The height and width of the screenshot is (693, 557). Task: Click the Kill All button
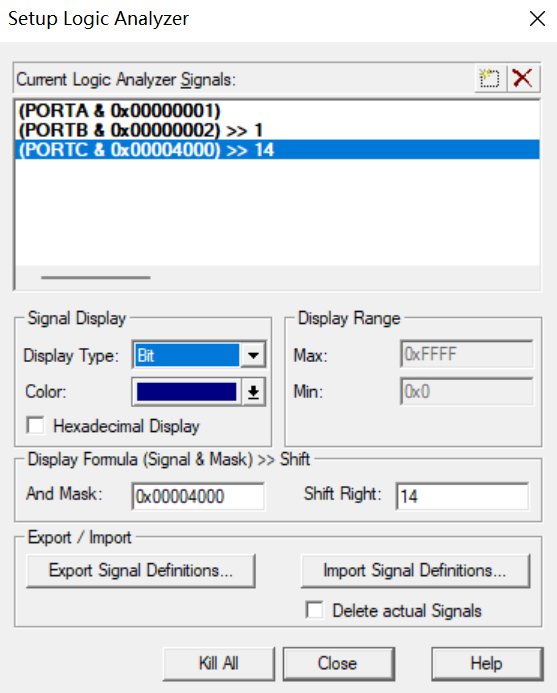(x=218, y=663)
